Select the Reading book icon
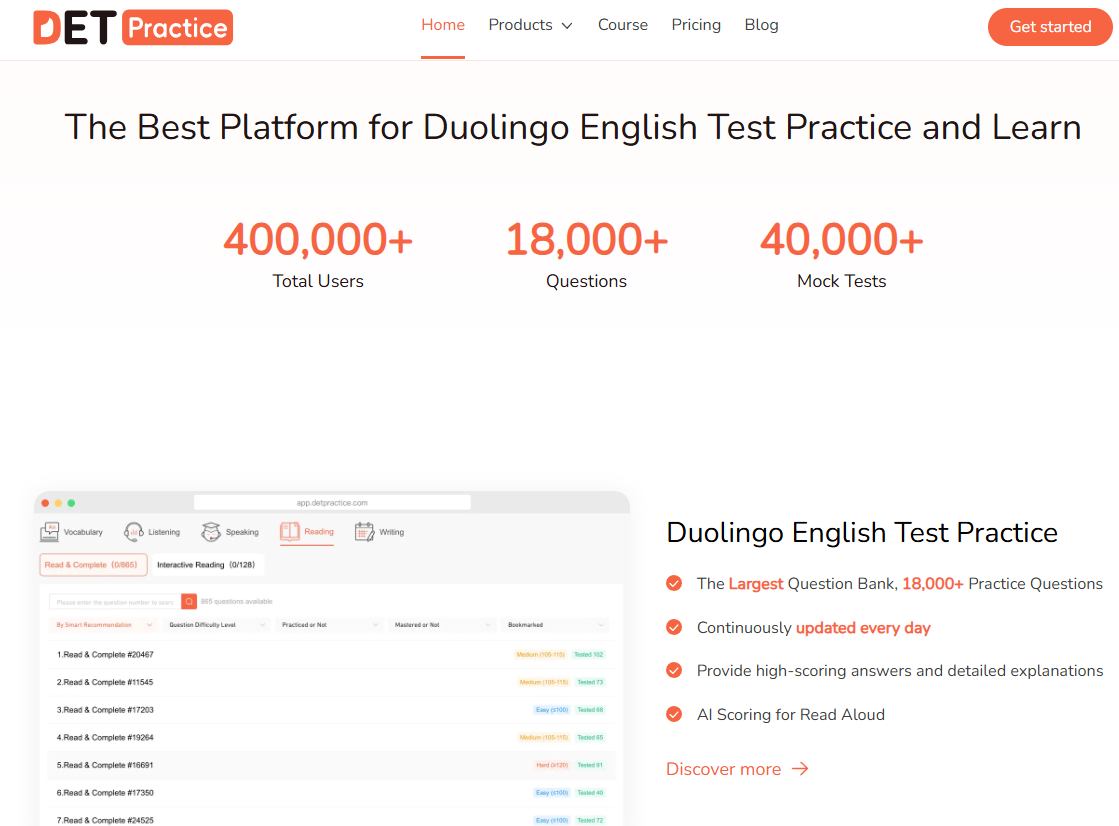Viewport: 1119px width, 826px height. (290, 531)
